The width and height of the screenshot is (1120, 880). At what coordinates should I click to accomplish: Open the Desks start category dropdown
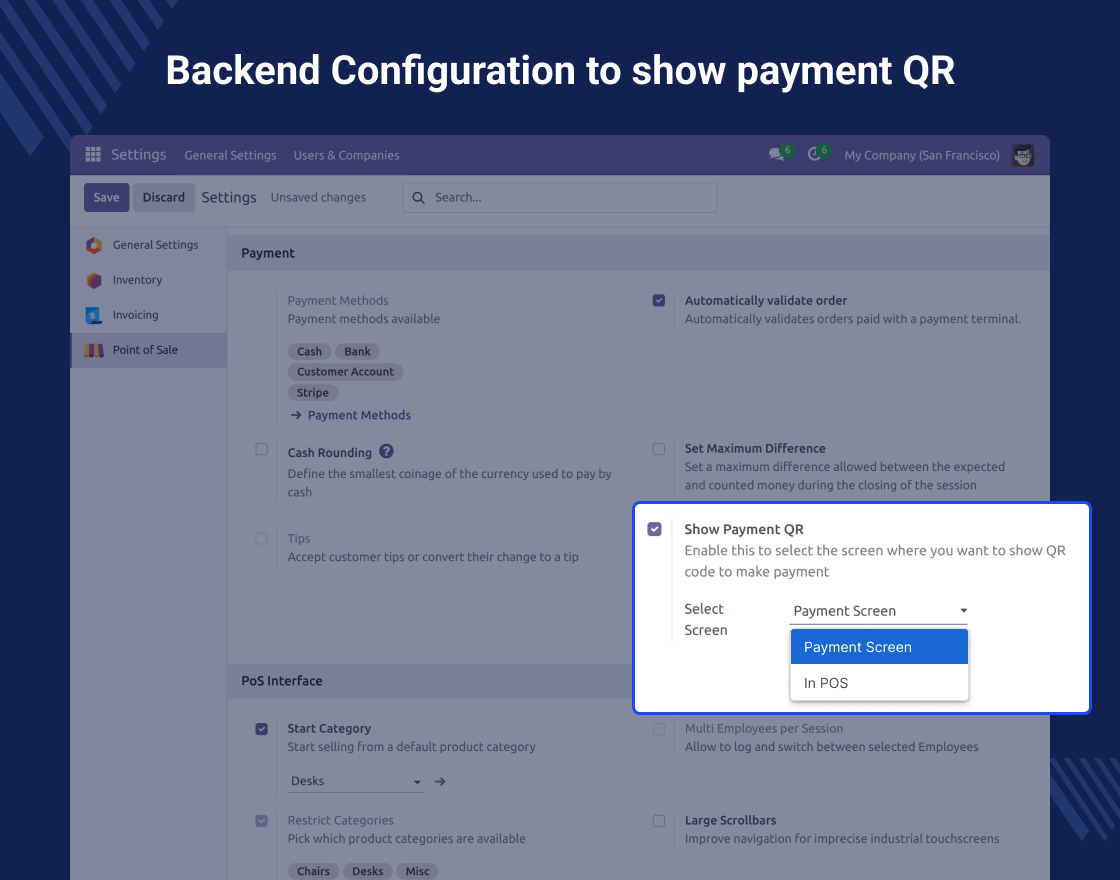356,781
